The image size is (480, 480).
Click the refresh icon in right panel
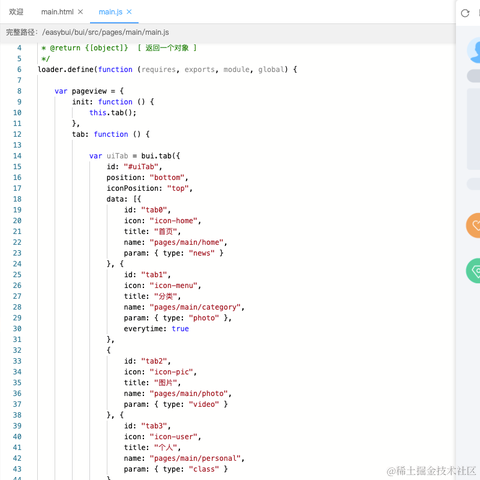click(x=465, y=13)
